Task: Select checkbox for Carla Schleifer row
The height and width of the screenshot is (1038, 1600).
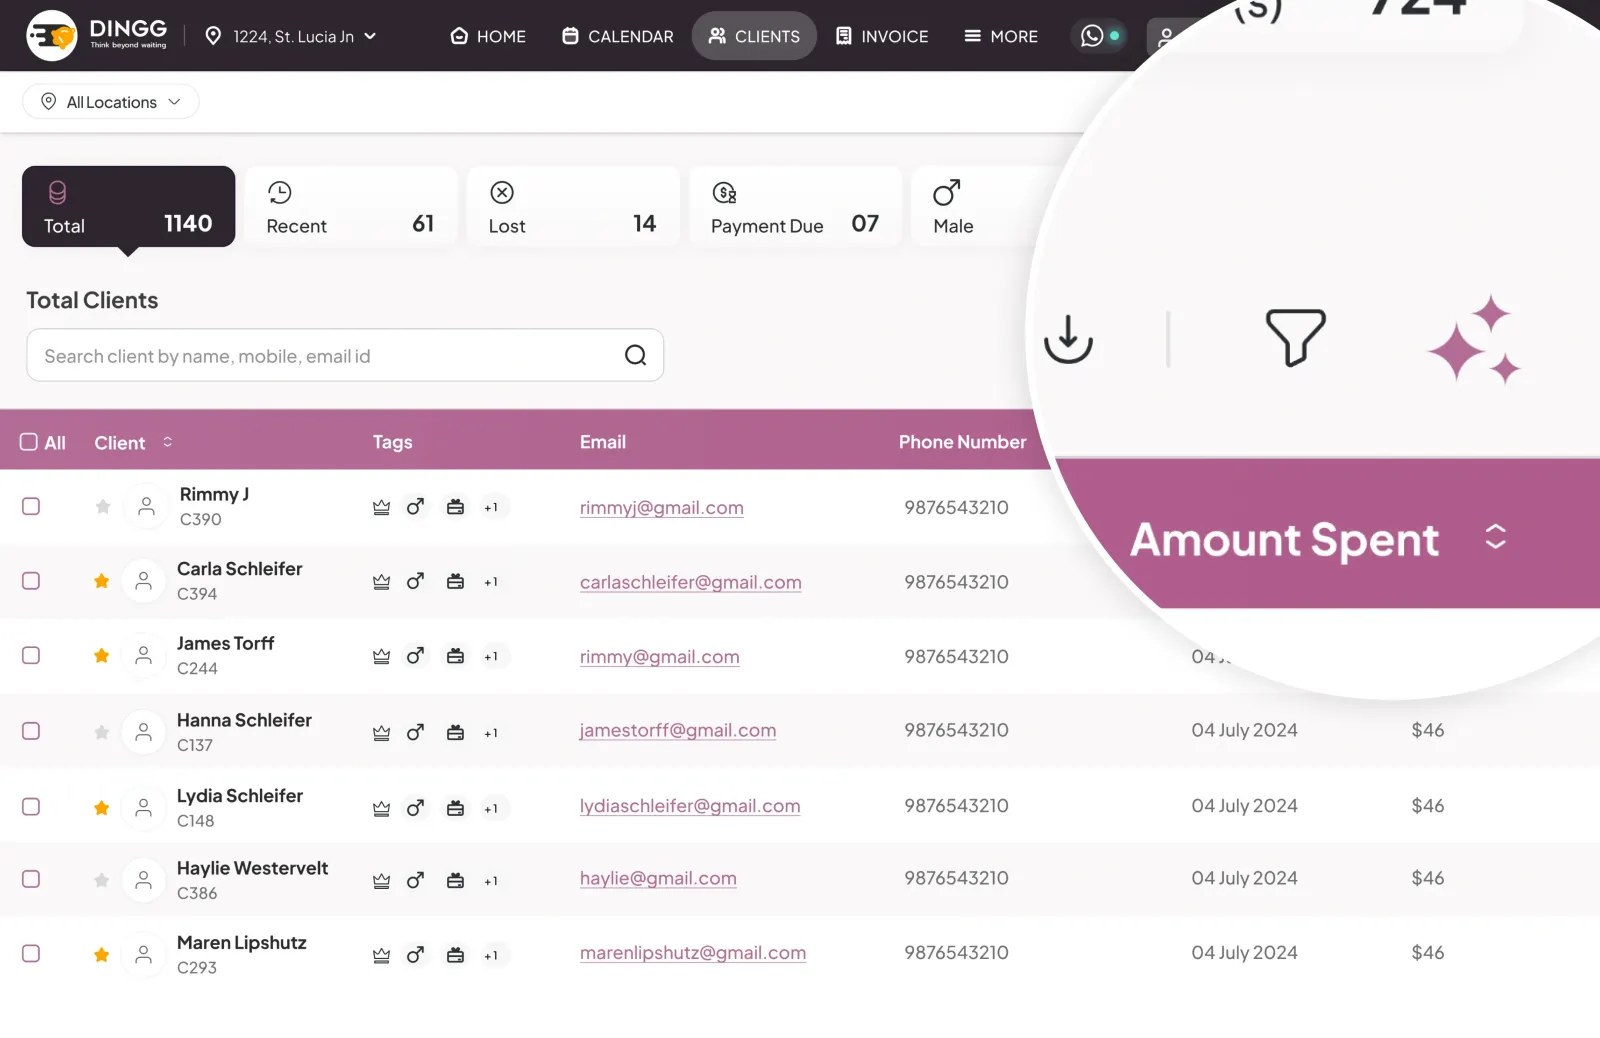Action: (x=31, y=581)
